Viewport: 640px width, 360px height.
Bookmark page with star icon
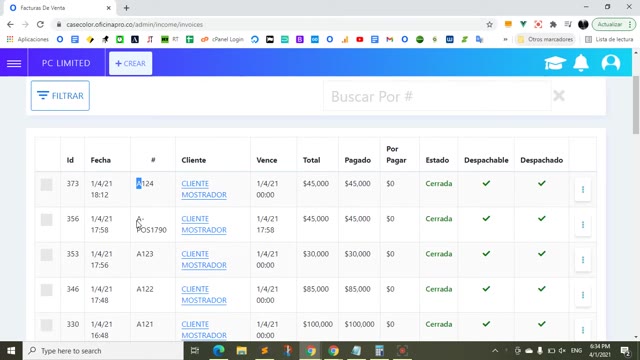(x=489, y=24)
